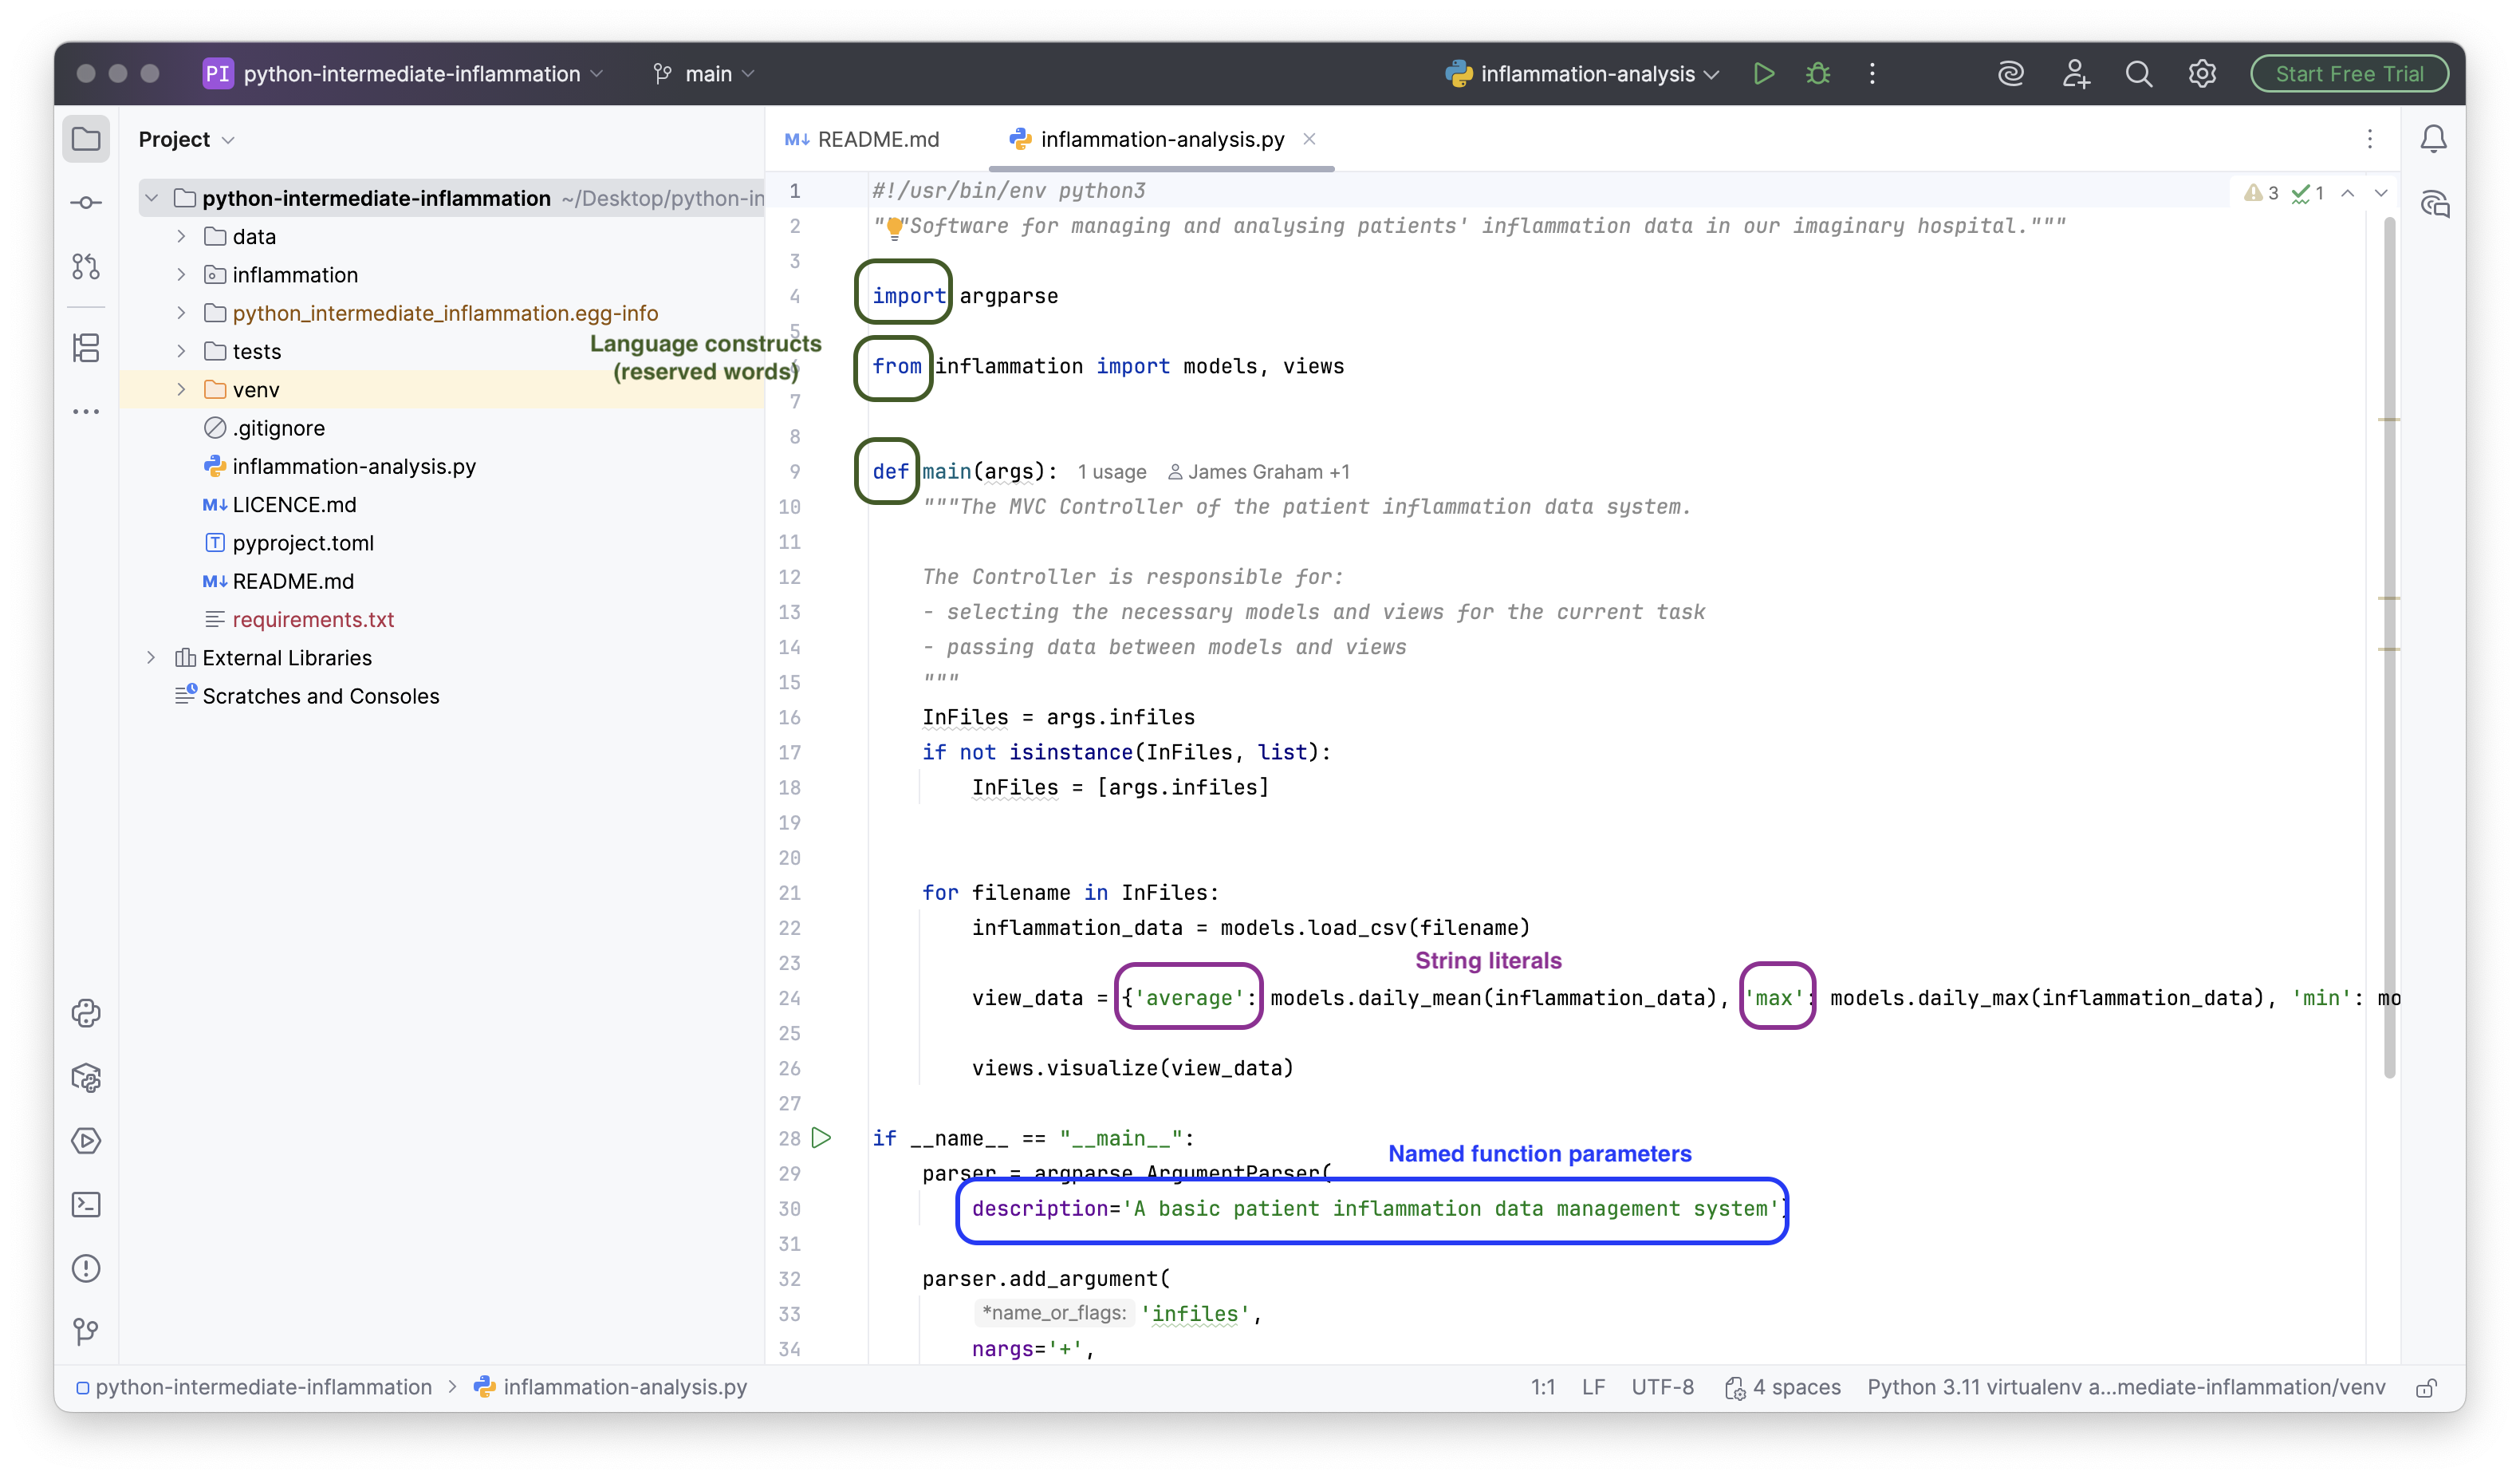Open the Services tool window
The height and width of the screenshot is (1479, 2520).
(86, 1140)
